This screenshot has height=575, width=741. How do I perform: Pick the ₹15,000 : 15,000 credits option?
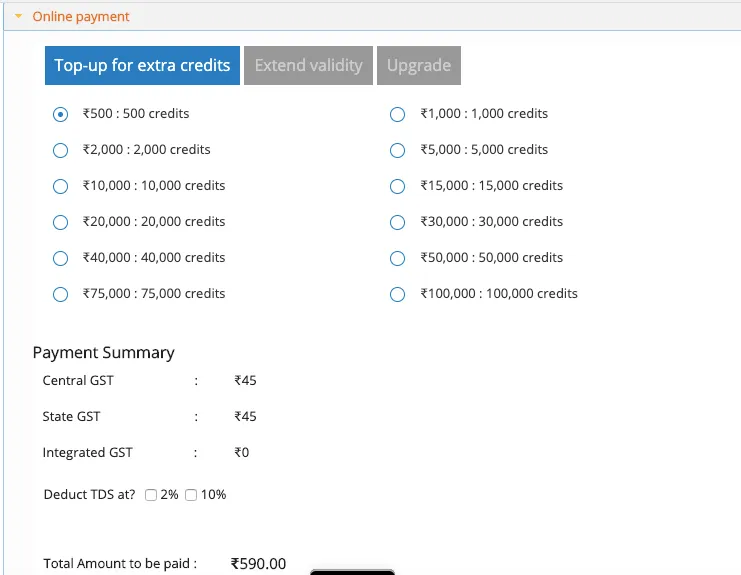(x=397, y=186)
